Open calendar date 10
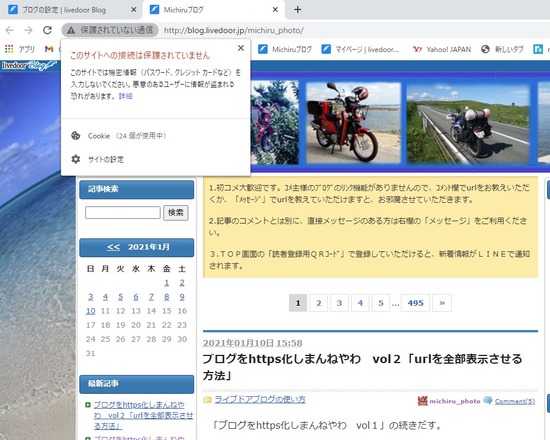This screenshot has width=550, height=440. click(90, 311)
